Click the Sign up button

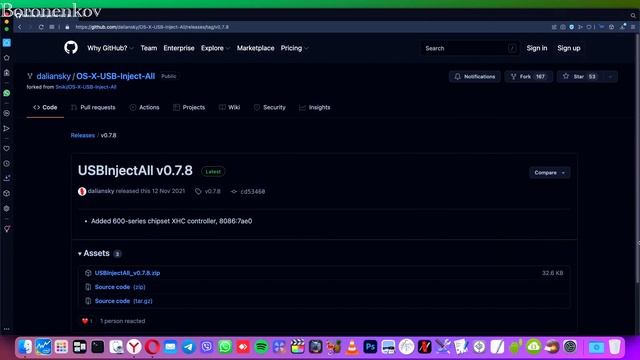click(569, 48)
